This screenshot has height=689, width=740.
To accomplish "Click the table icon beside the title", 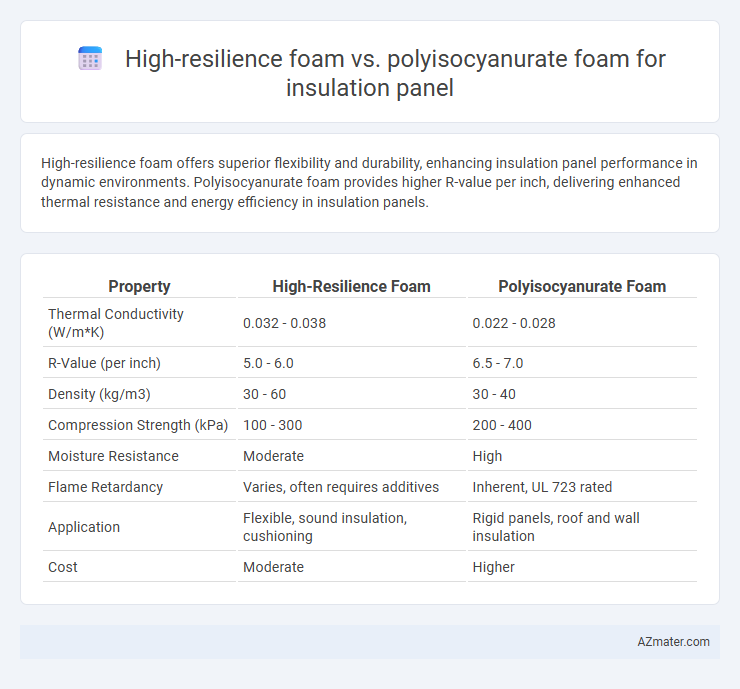I will pyautogui.click(x=90, y=59).
